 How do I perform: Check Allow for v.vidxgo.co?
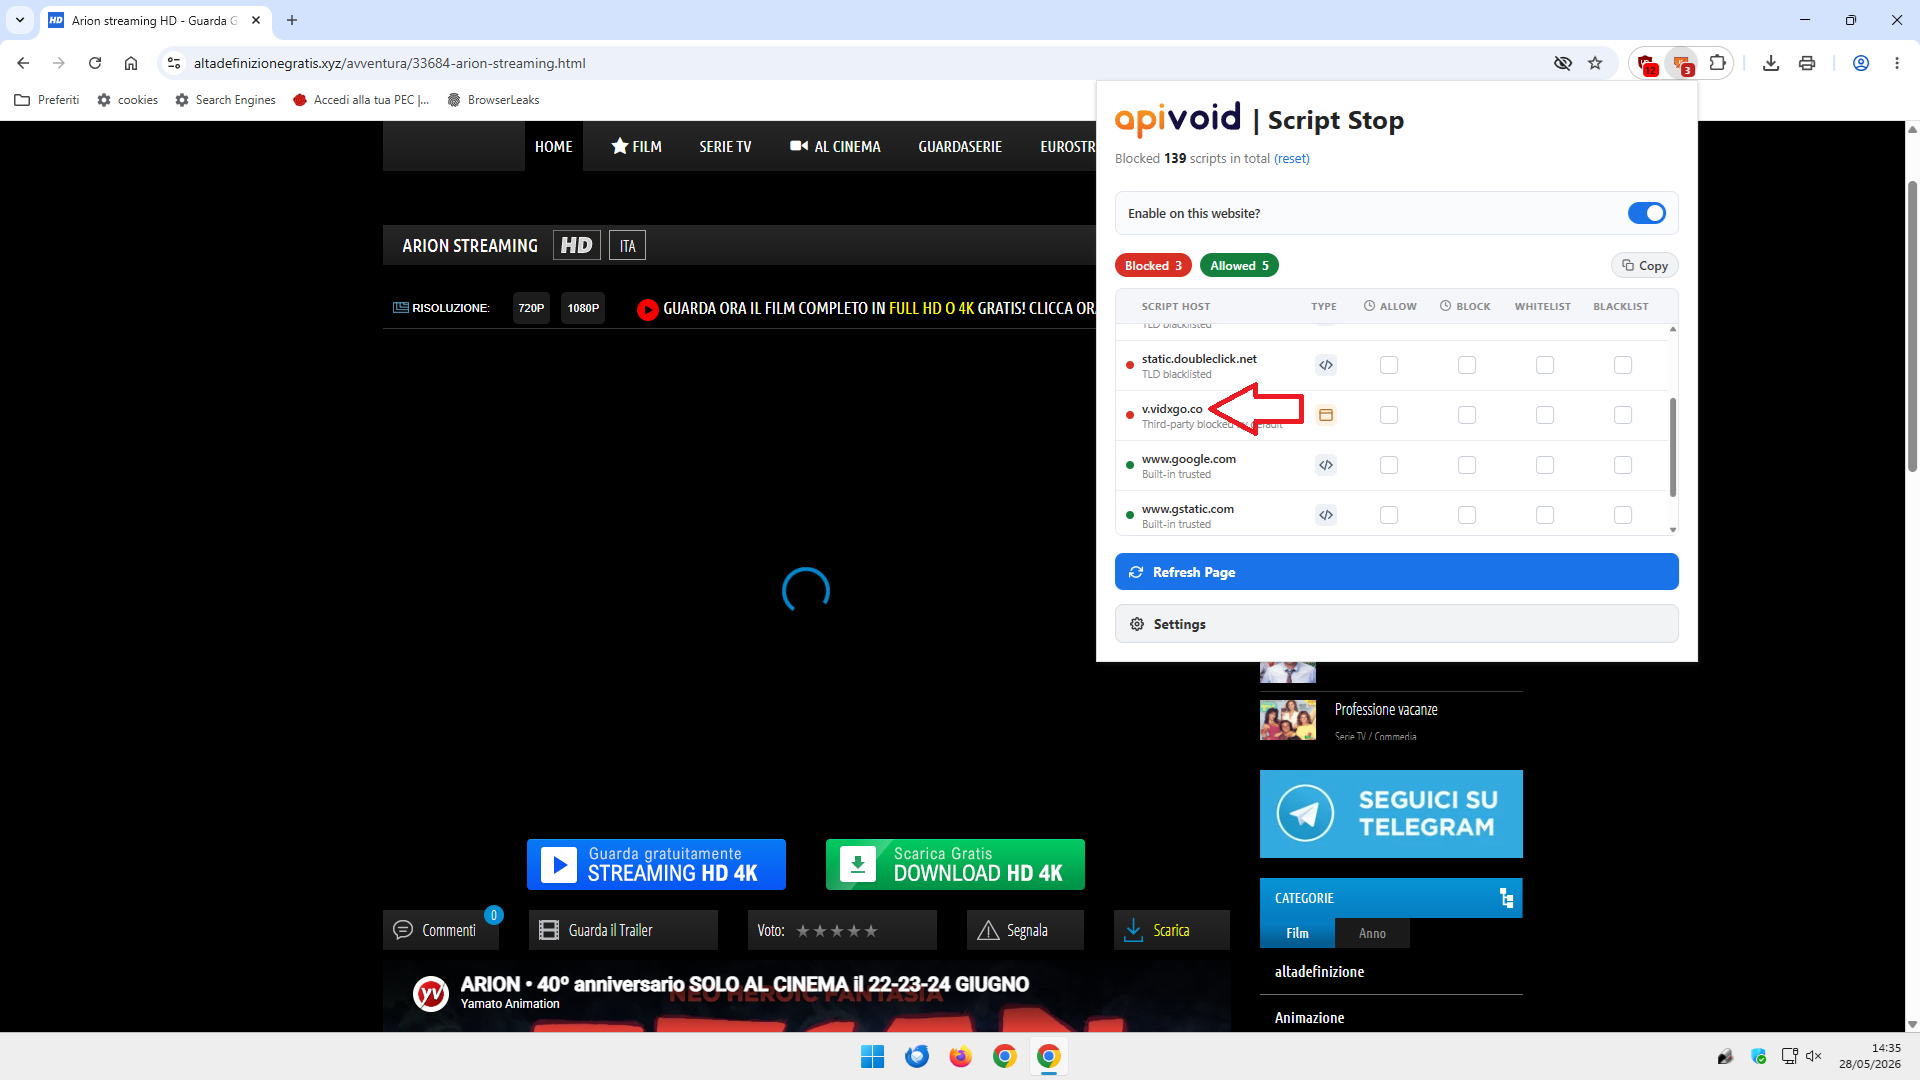coord(1389,415)
